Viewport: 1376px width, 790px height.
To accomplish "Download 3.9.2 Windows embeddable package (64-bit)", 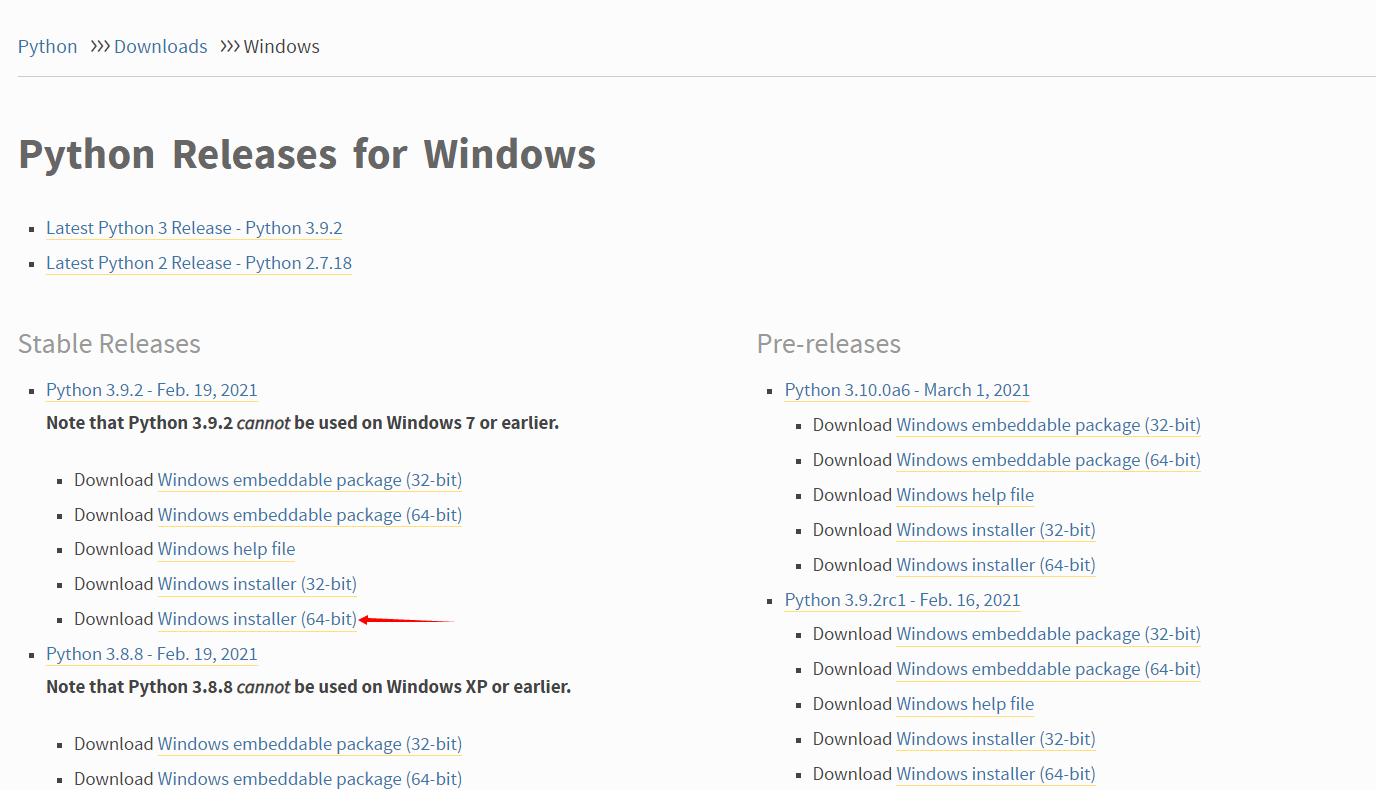I will 310,515.
